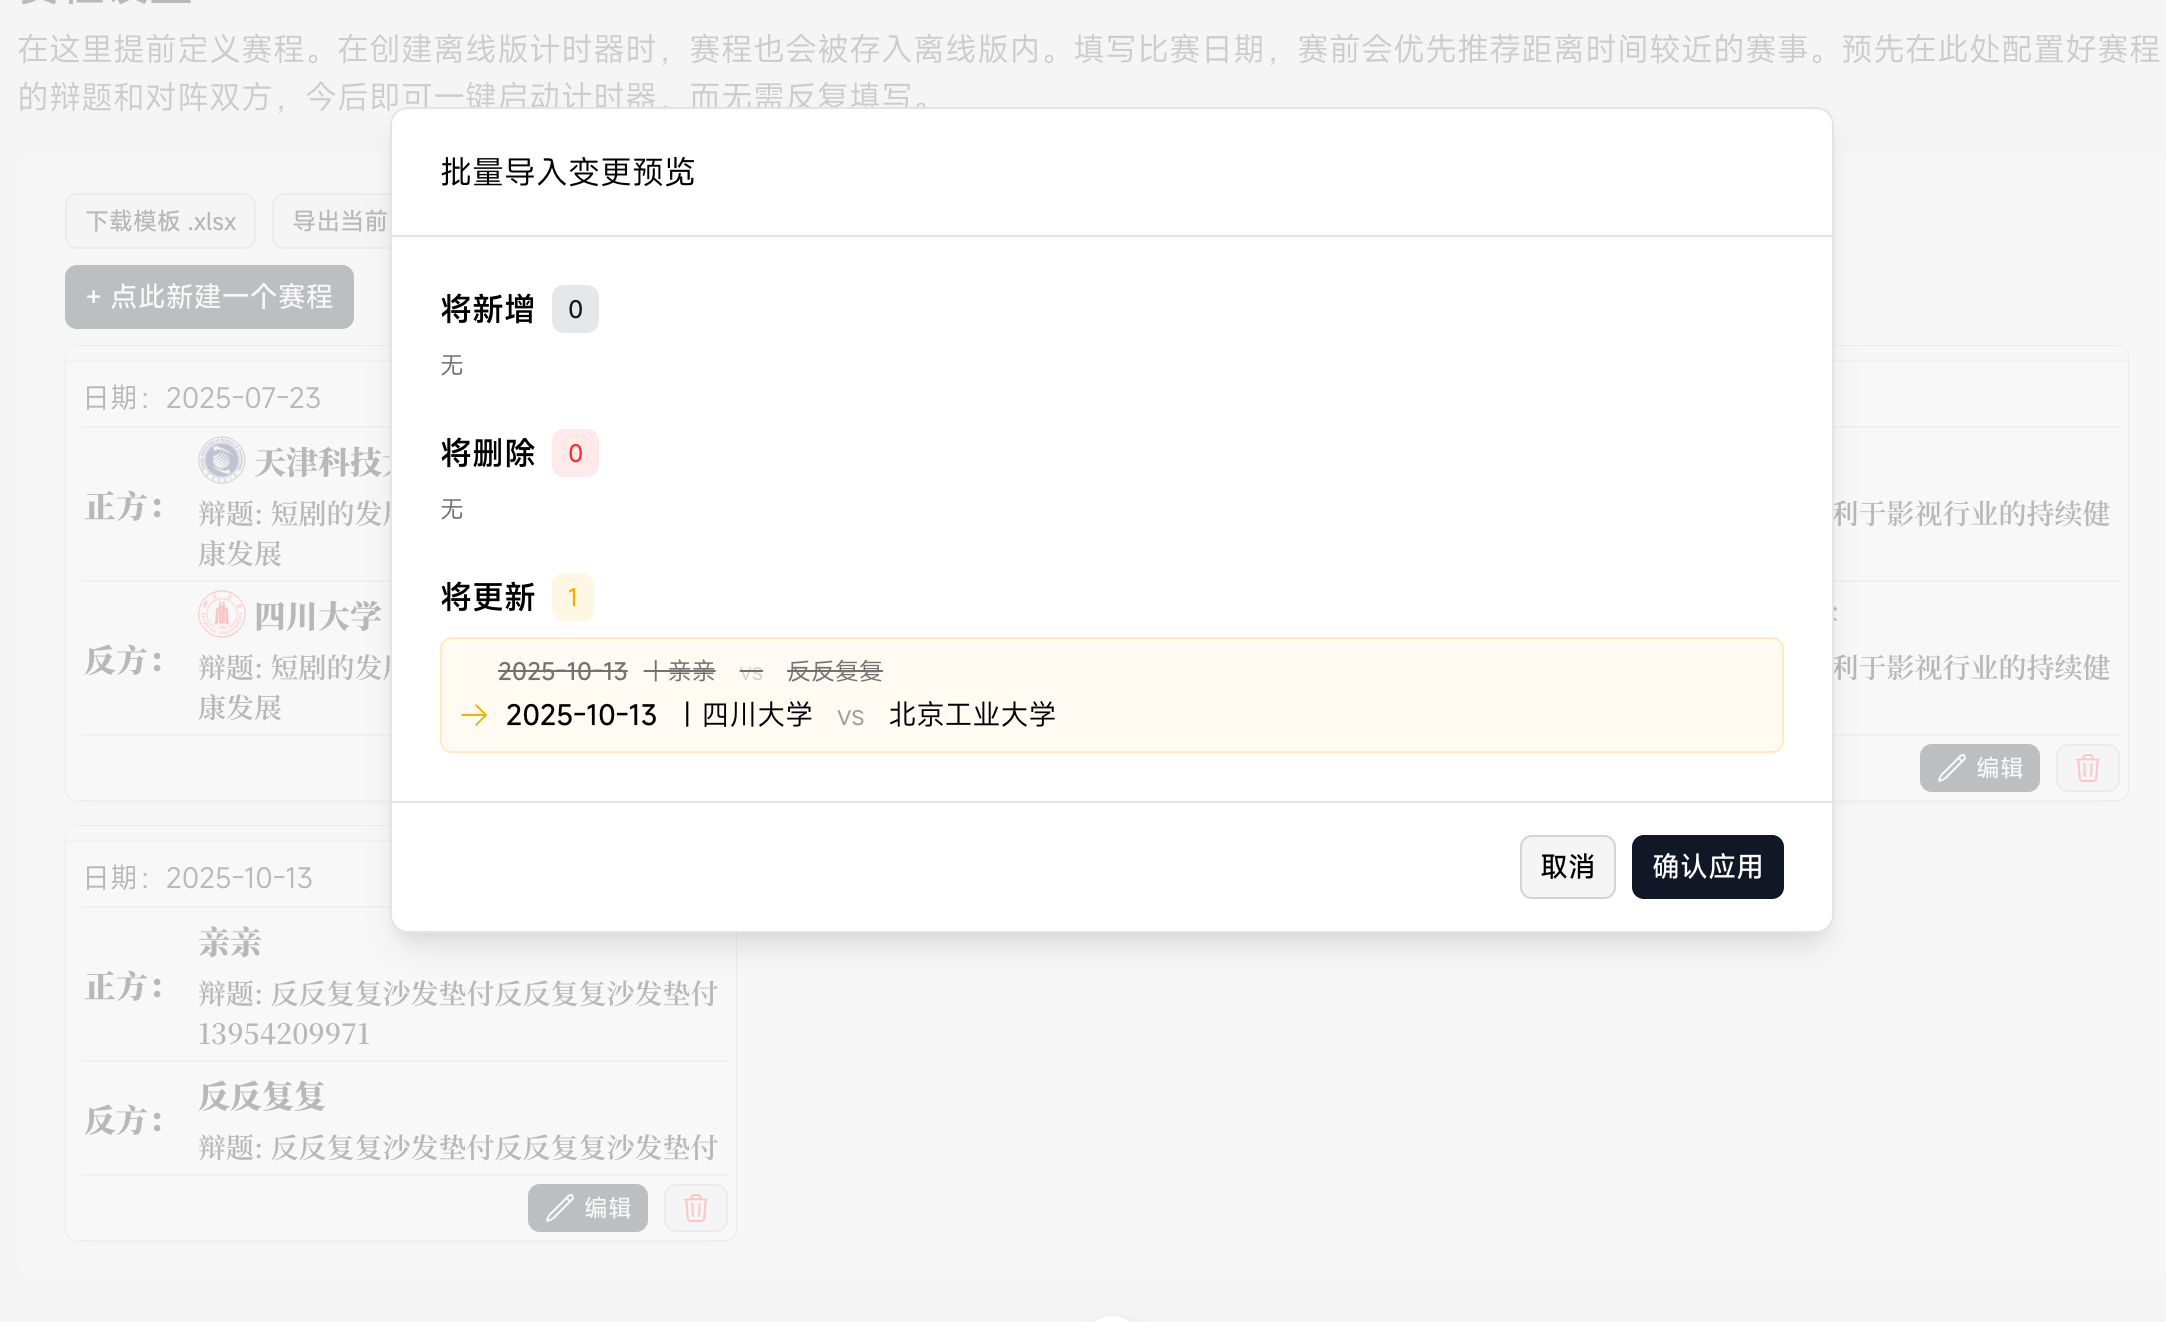The height and width of the screenshot is (1322, 2166).
Task: Click the 亲亲 team name in schedule
Action: tap(229, 942)
